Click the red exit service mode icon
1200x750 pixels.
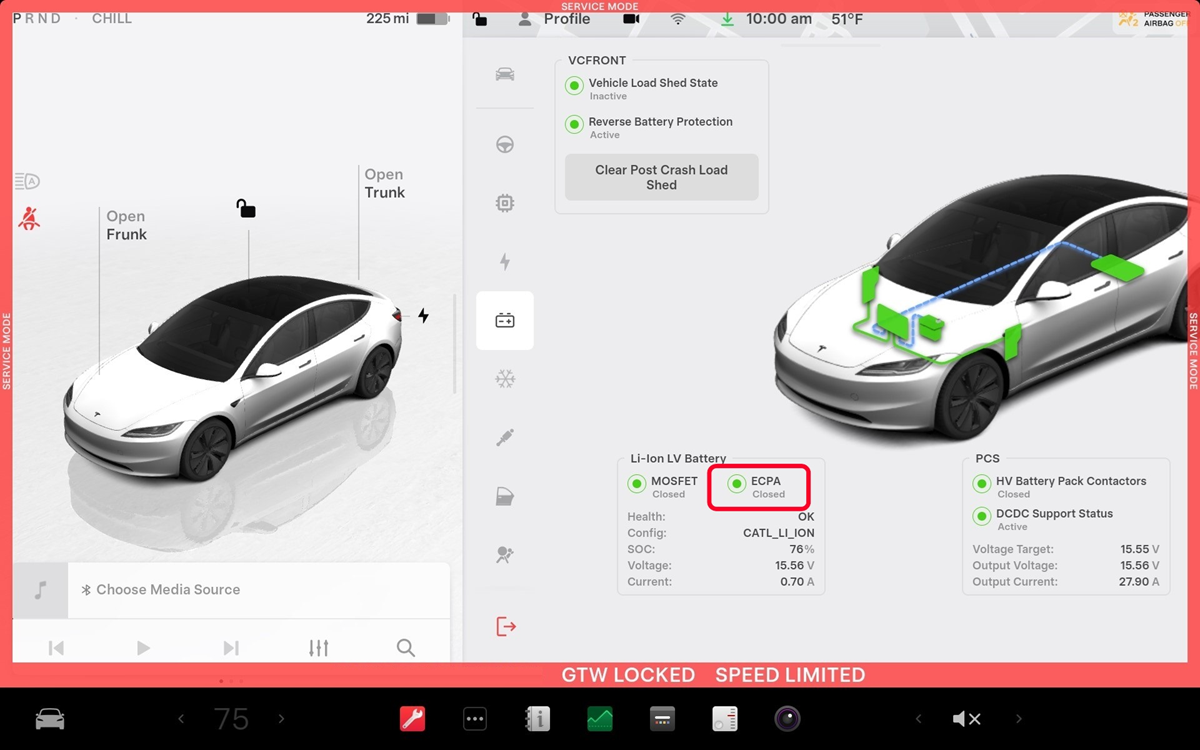(505, 627)
